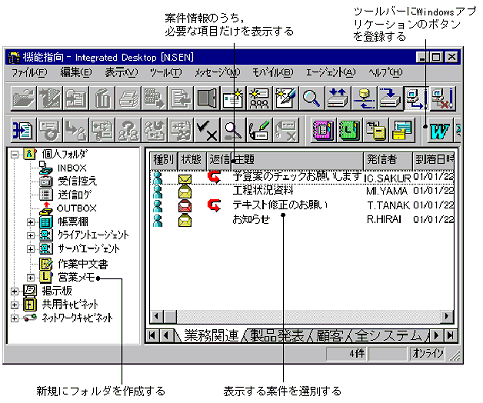The width and height of the screenshot is (483, 403).
Task: Click the jump-to-first-tab arrow button
Action: point(152,335)
